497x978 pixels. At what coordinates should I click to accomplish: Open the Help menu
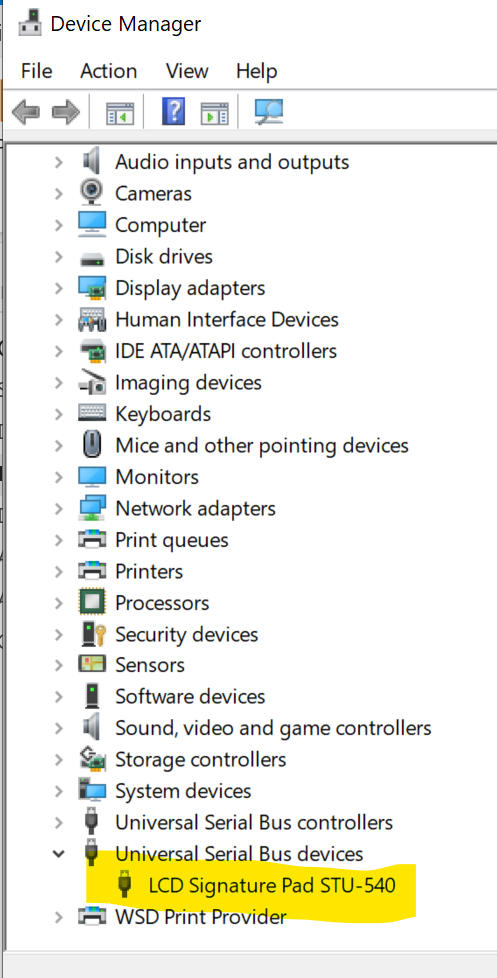pos(256,70)
